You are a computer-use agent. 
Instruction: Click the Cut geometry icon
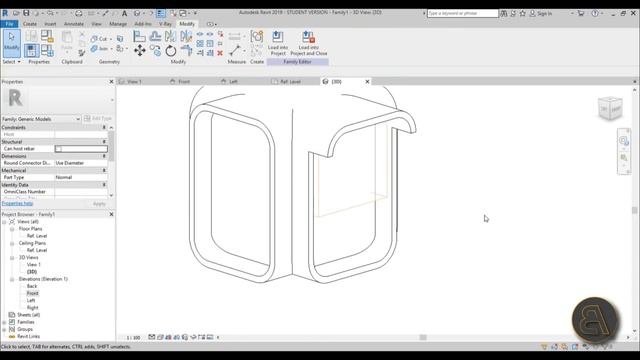pos(94,39)
